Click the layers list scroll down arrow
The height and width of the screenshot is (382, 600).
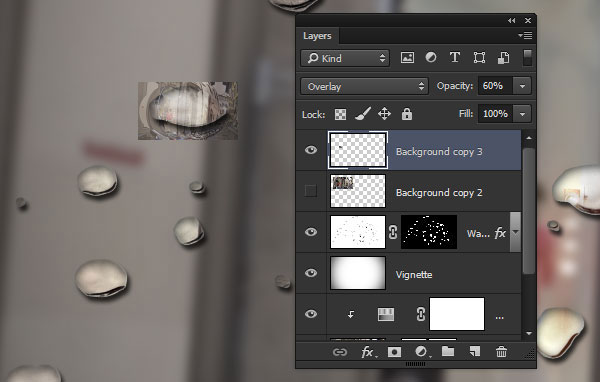click(529, 333)
